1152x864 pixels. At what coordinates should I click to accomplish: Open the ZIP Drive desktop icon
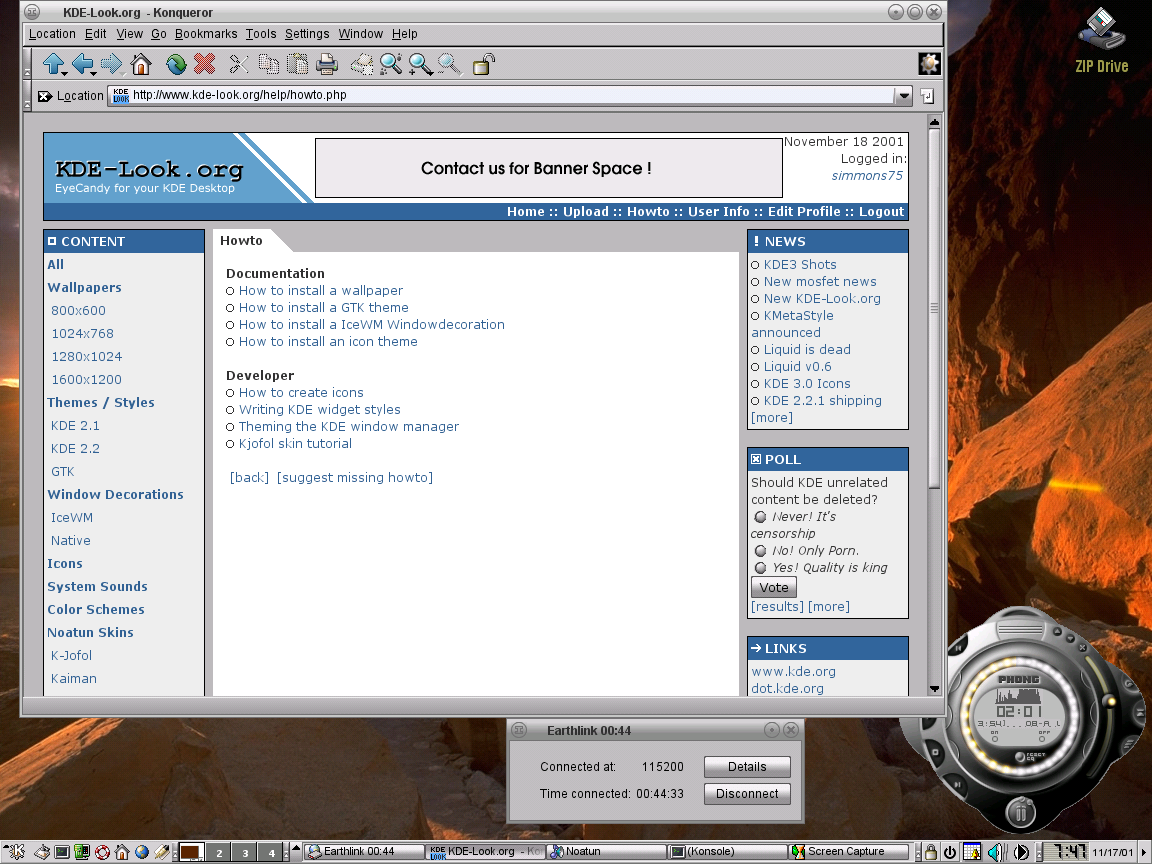[1101, 40]
